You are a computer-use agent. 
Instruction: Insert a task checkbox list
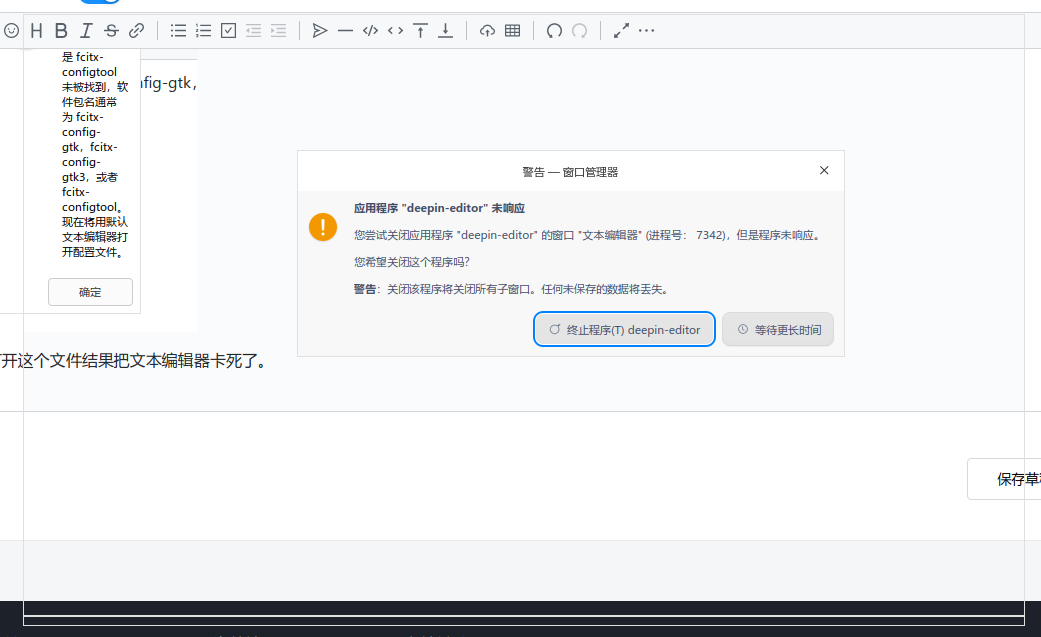pyautogui.click(x=228, y=31)
